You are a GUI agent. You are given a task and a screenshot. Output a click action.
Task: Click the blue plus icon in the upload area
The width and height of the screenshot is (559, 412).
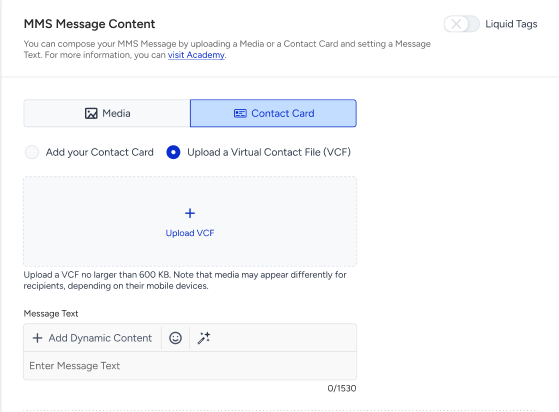190,213
